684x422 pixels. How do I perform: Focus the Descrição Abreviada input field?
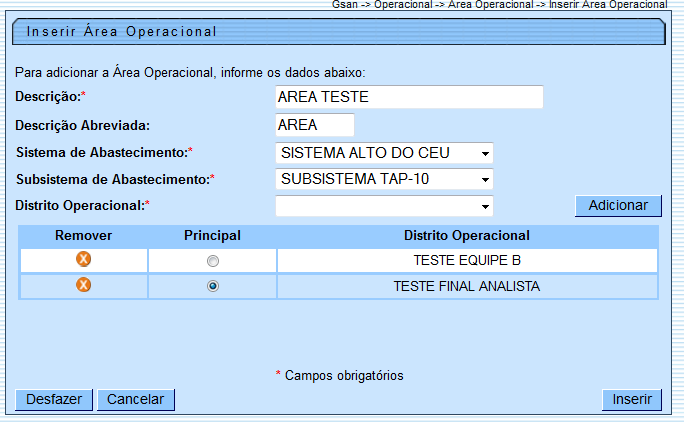tap(314, 125)
